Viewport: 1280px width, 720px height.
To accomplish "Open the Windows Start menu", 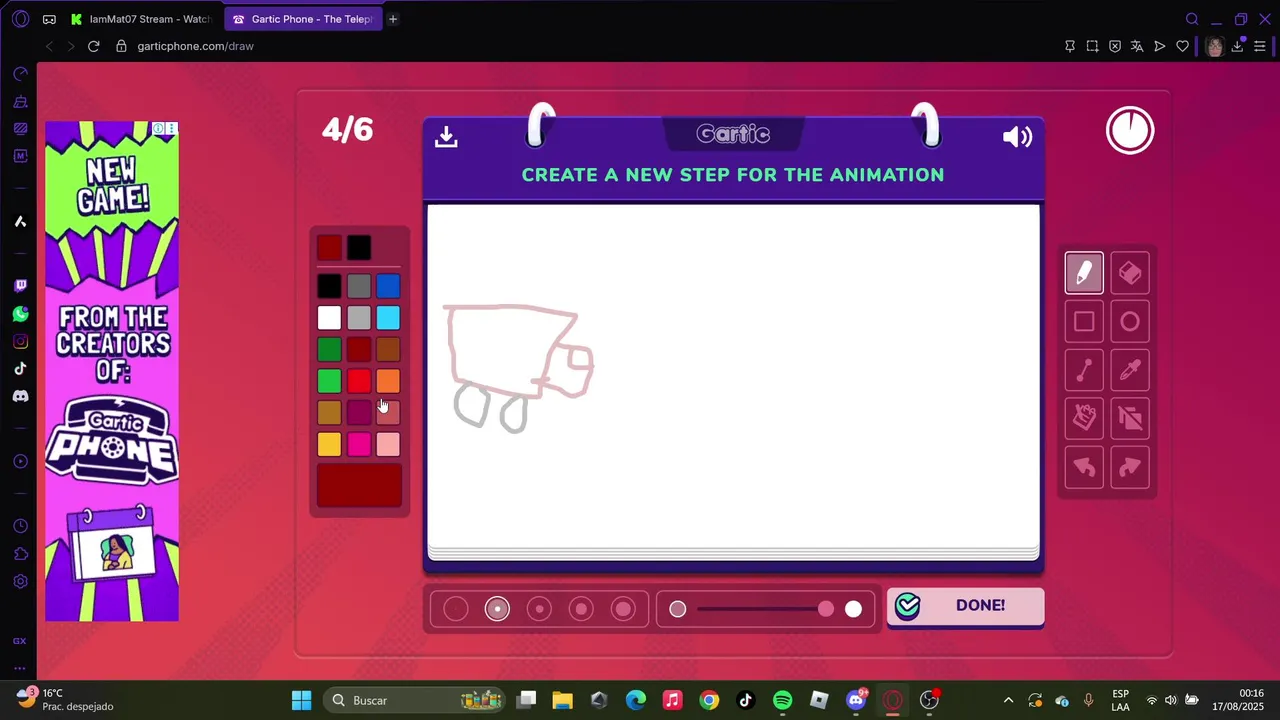I will click(301, 700).
